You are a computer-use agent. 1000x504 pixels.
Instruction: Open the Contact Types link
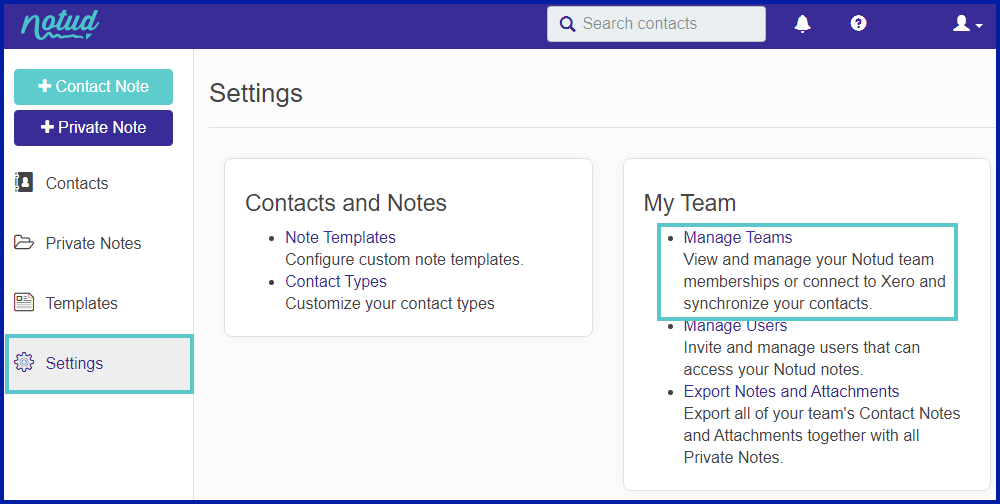tap(335, 281)
